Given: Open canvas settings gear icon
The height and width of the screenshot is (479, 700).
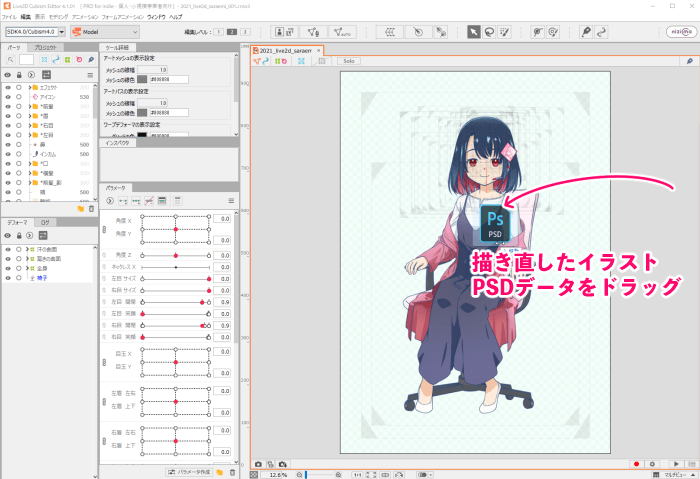Looking at the screenshot, I should (x=652, y=464).
